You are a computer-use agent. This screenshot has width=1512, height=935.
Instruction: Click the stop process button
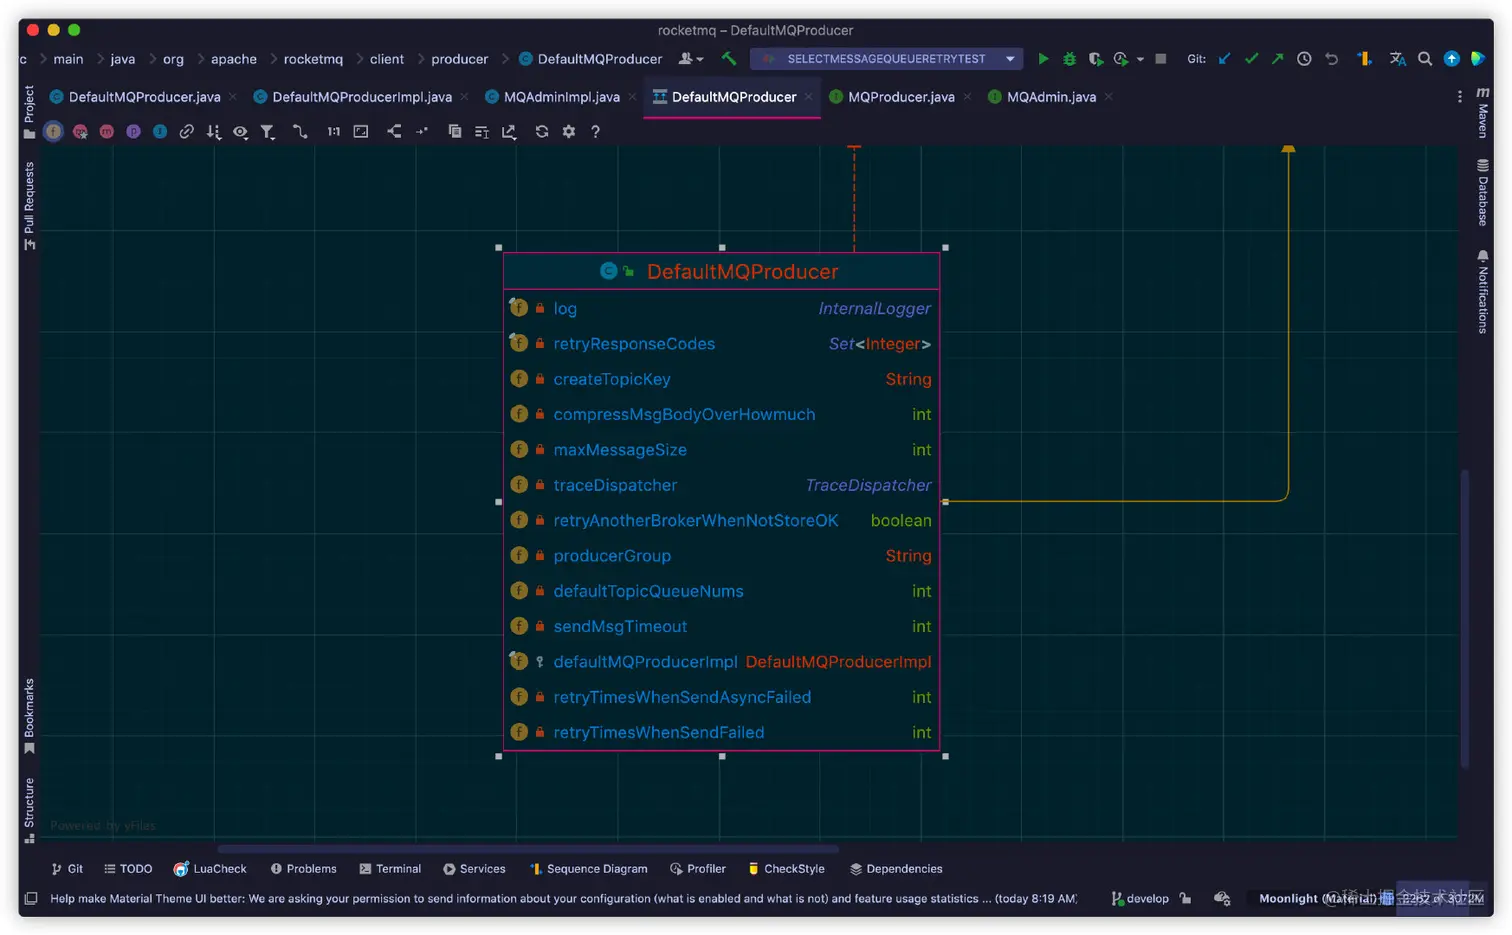pyautogui.click(x=1161, y=59)
